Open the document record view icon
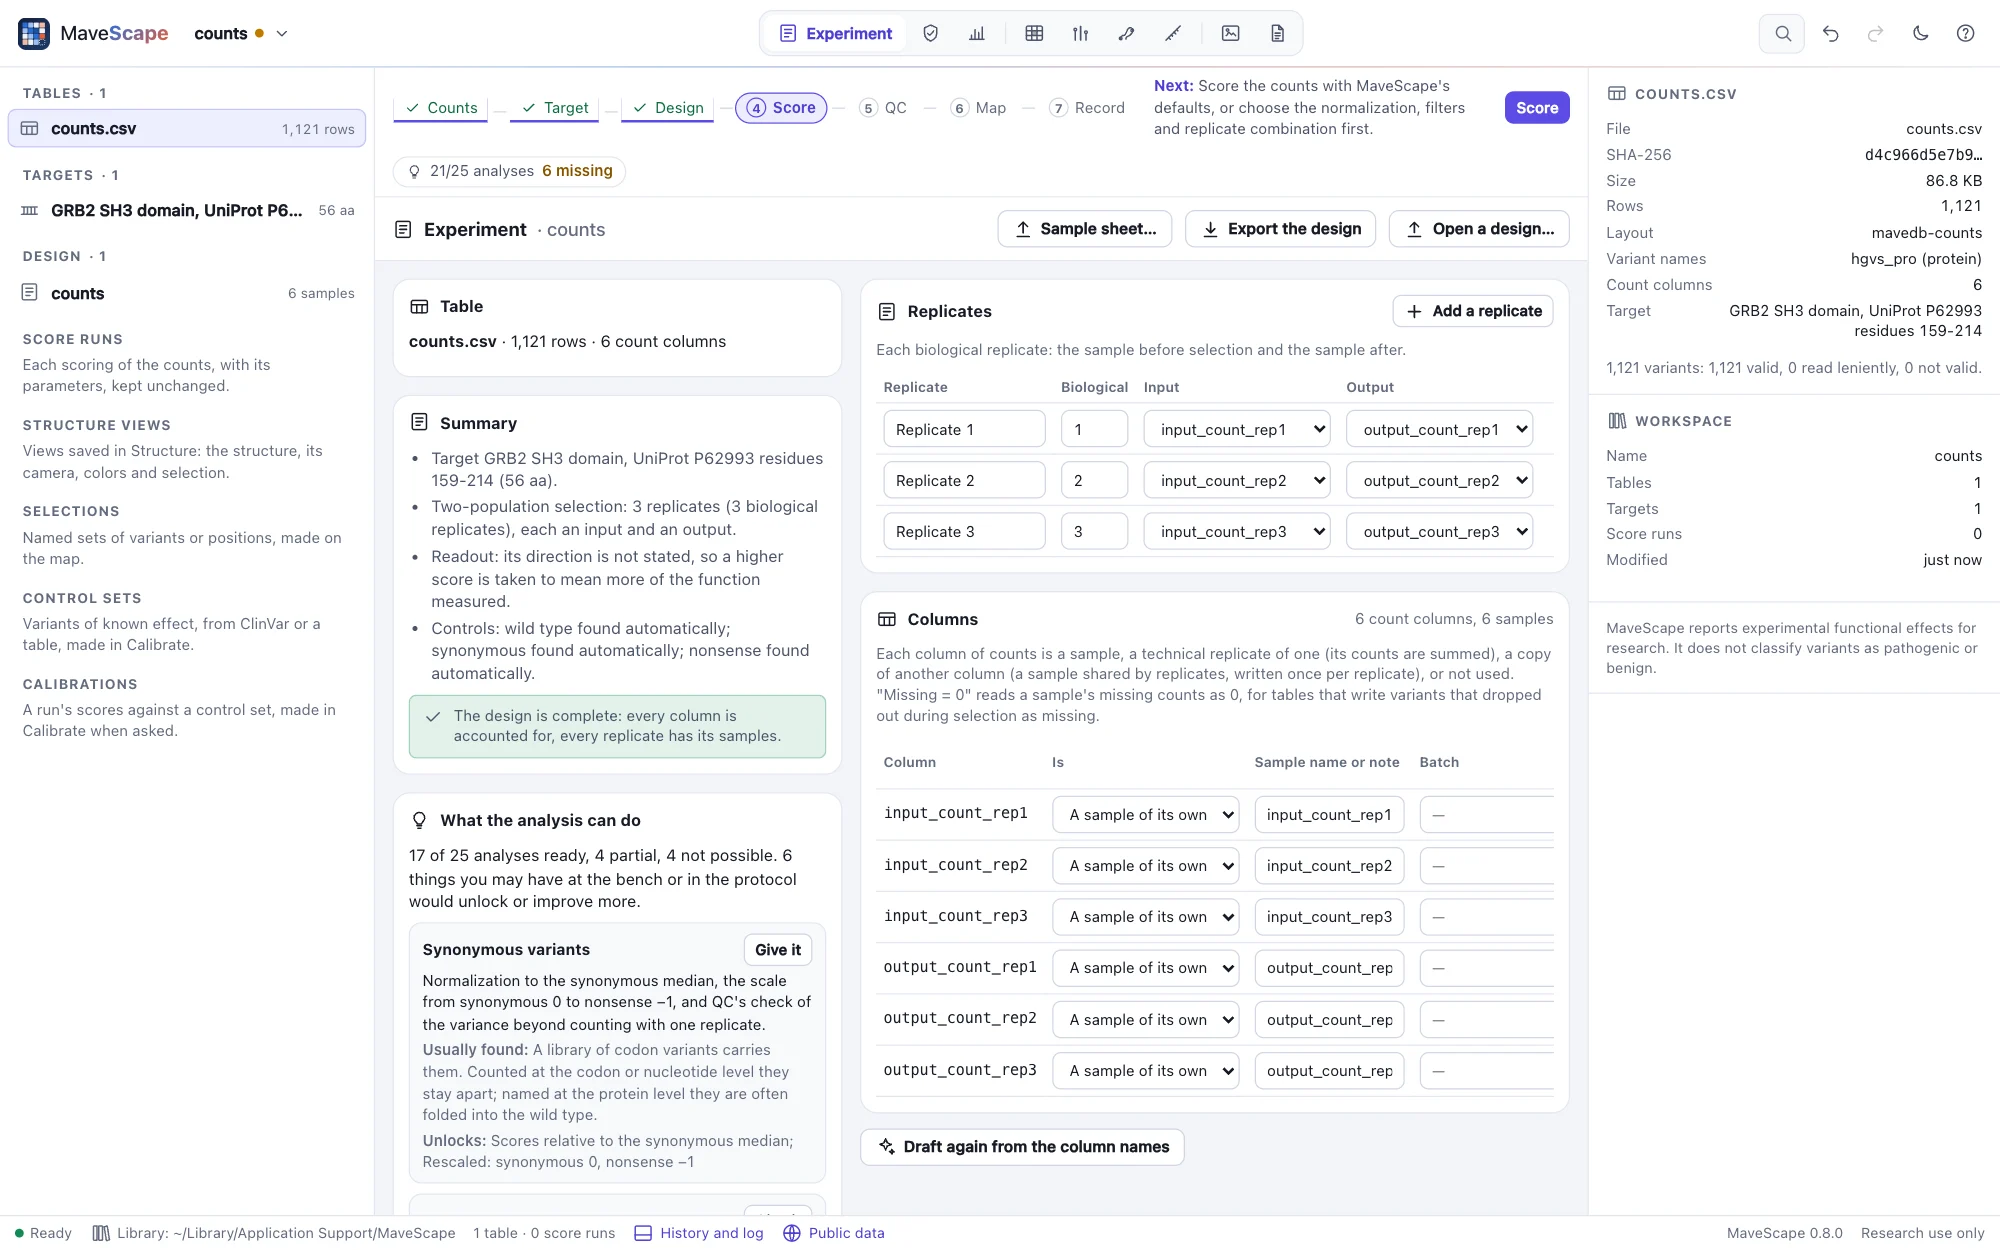 [x=1277, y=33]
